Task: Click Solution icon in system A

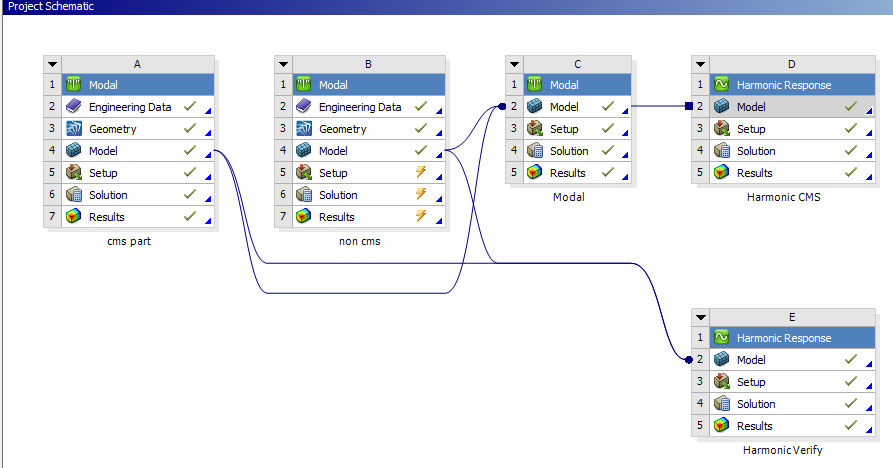Action: pos(73,194)
